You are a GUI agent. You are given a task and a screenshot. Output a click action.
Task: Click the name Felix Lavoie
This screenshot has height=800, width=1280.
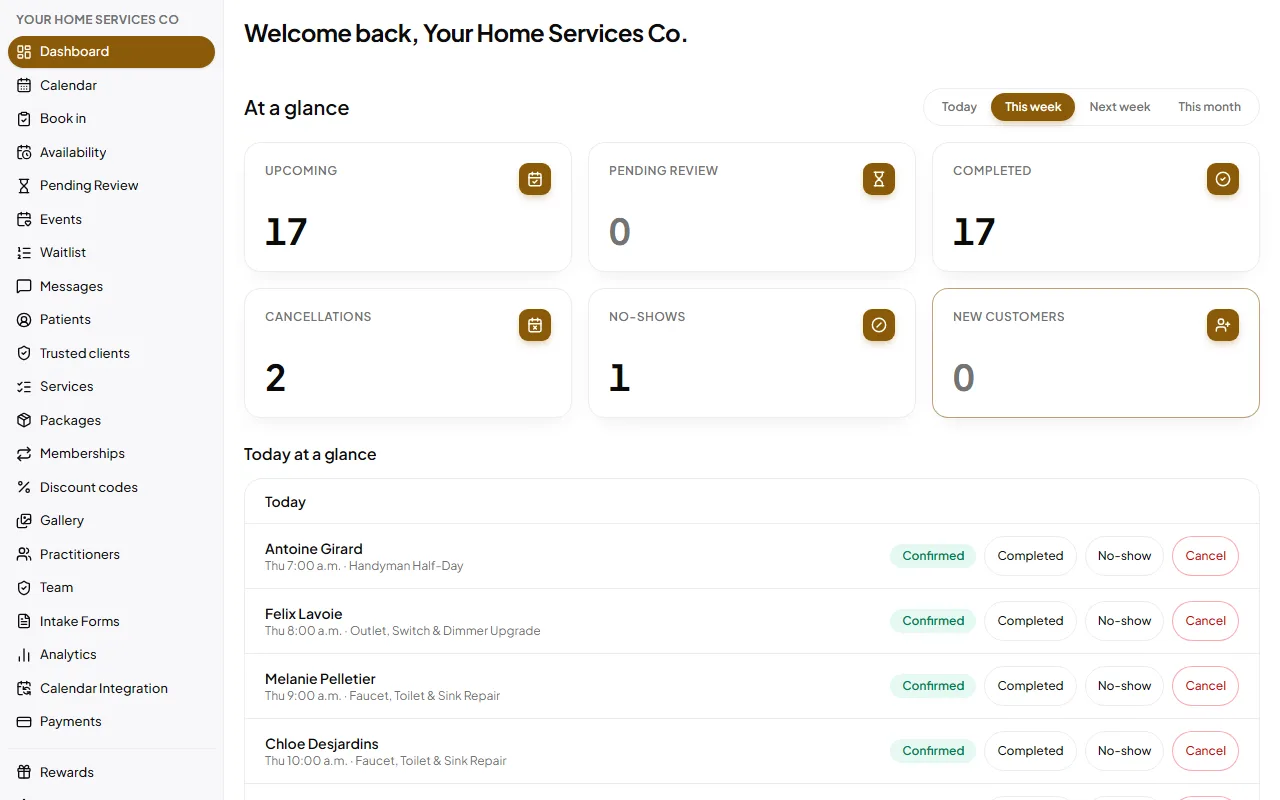(x=304, y=614)
